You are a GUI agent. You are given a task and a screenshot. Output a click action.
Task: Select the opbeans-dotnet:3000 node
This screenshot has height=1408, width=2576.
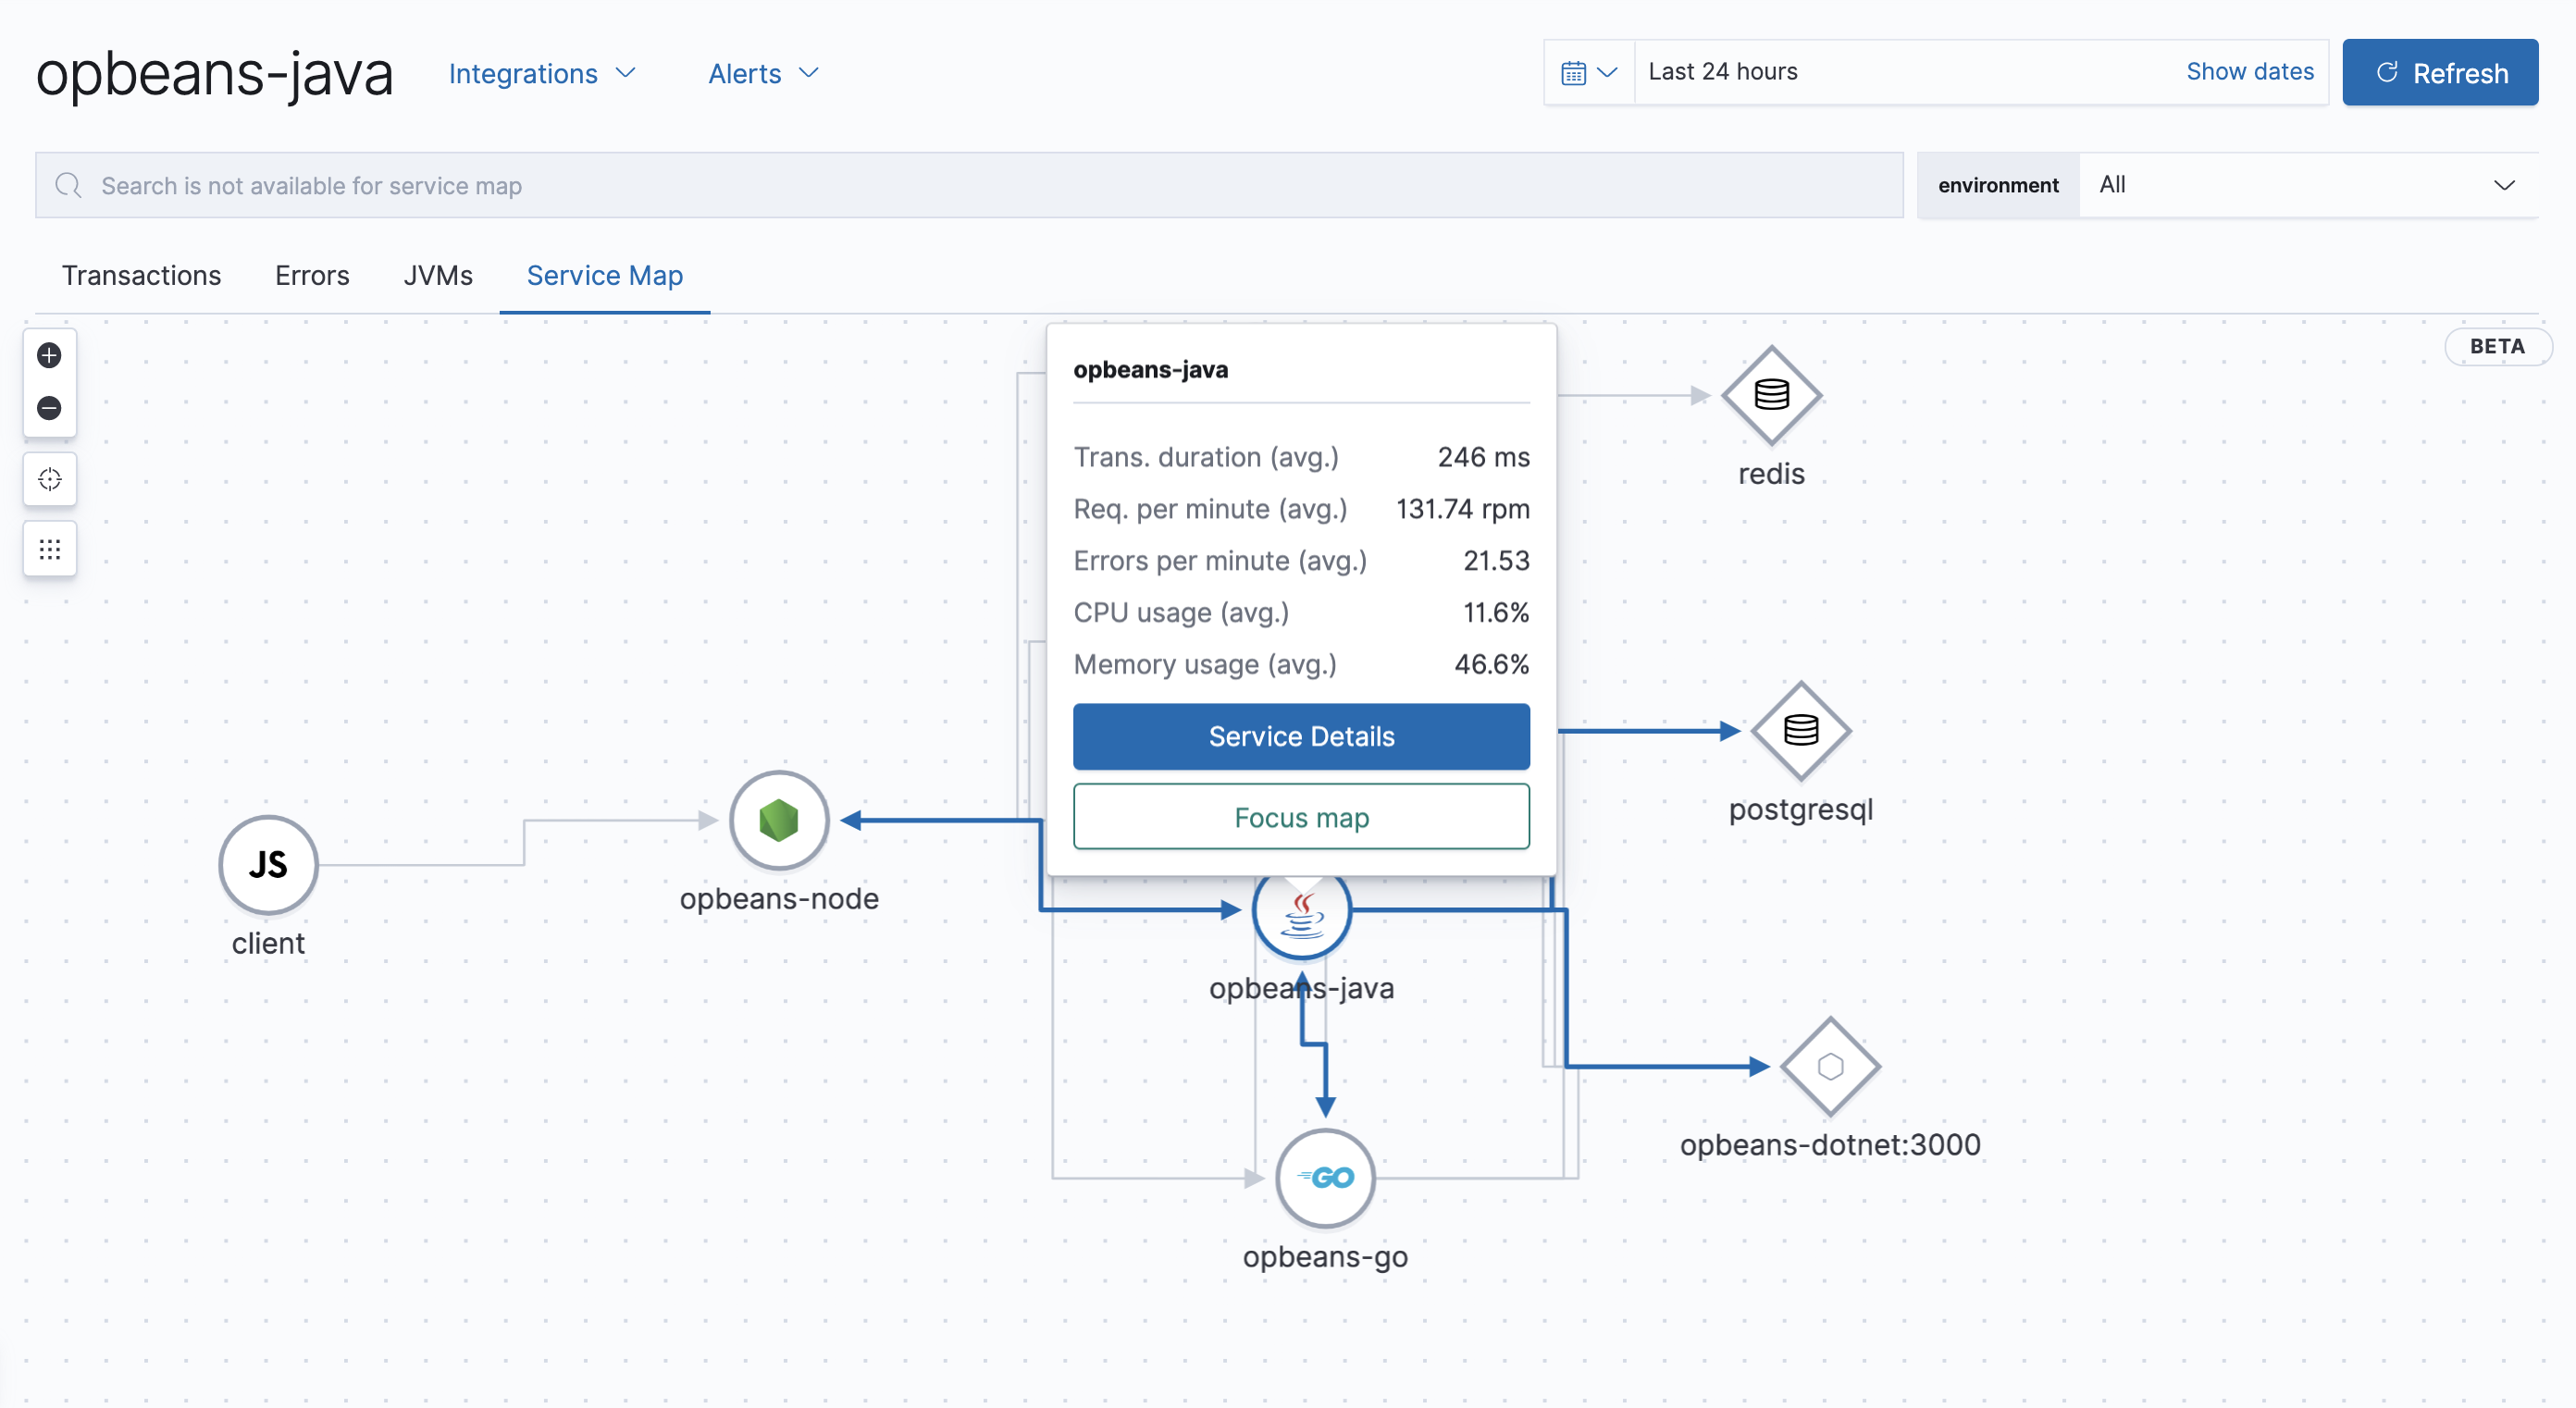point(1830,1066)
